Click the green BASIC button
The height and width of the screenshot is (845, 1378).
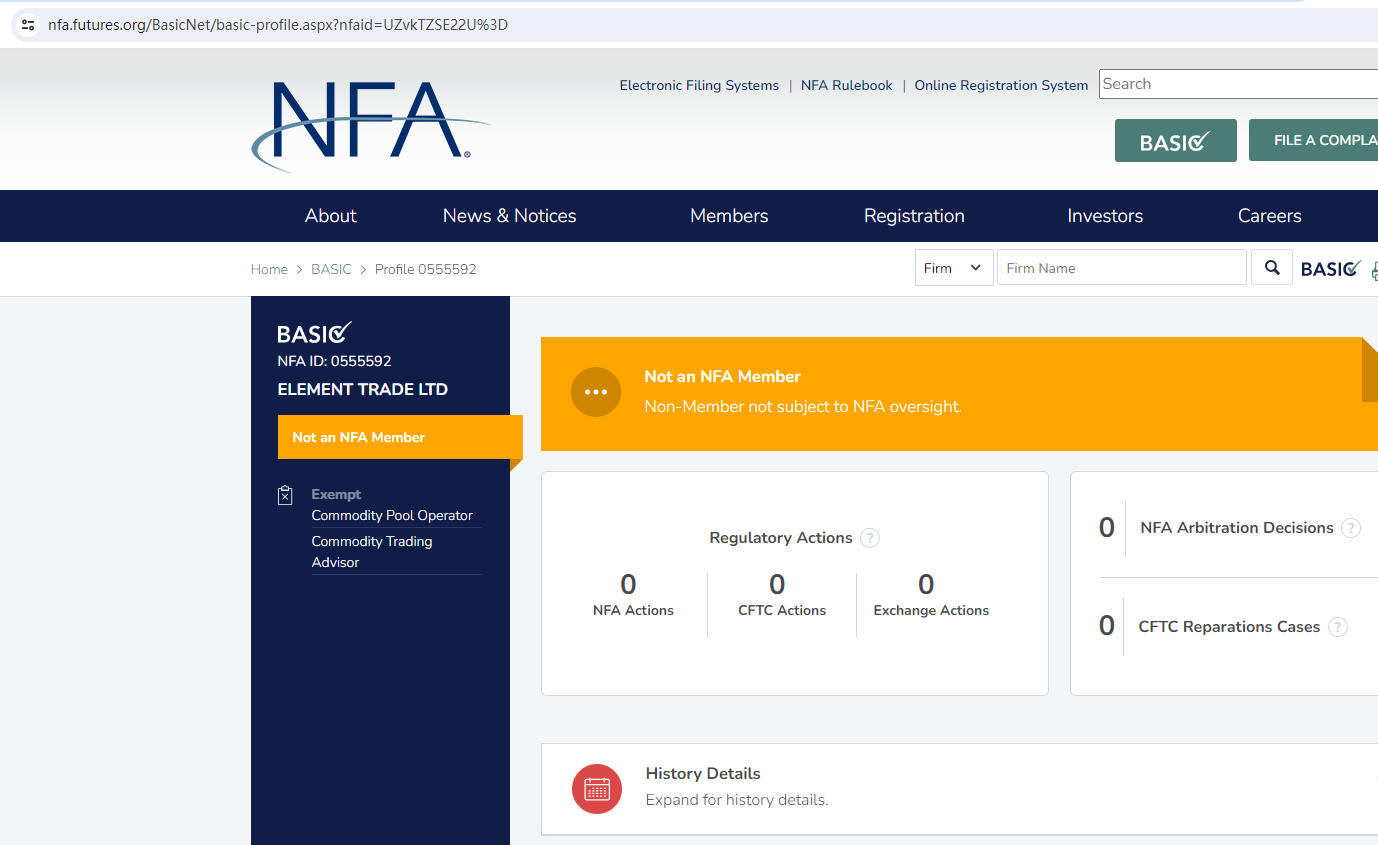1175,141
